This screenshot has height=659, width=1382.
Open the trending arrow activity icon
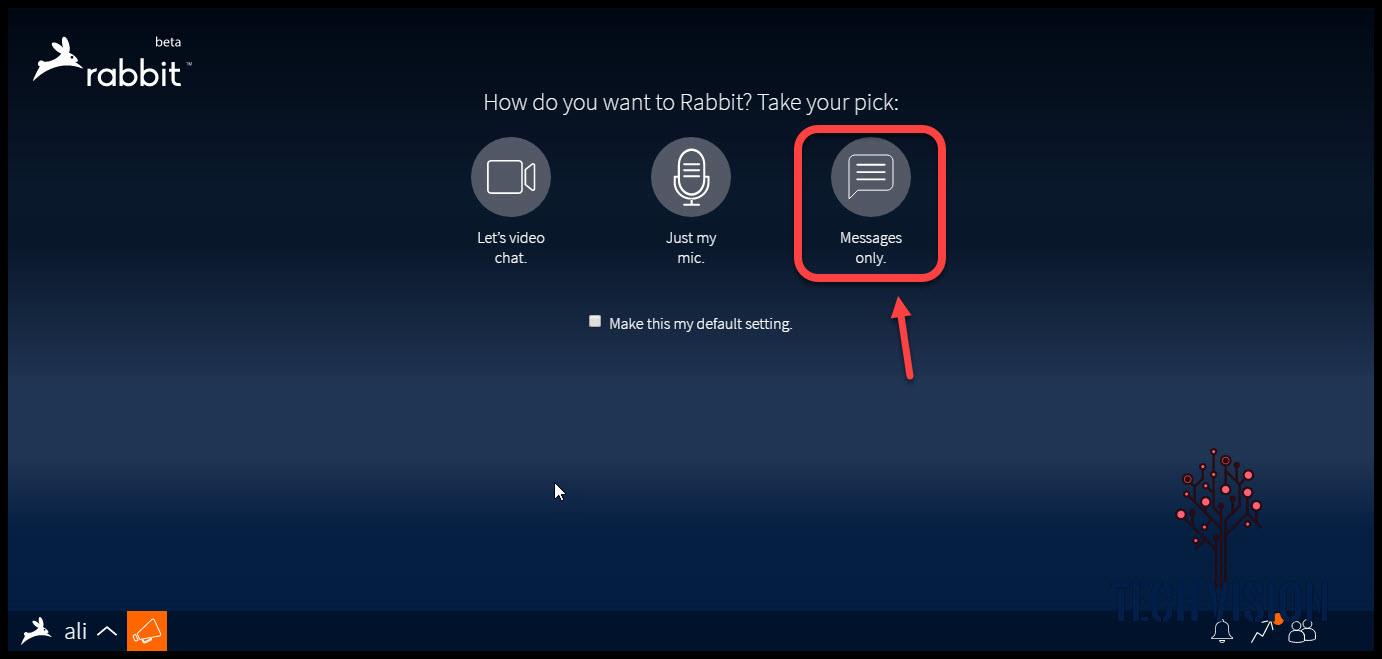tap(1263, 631)
